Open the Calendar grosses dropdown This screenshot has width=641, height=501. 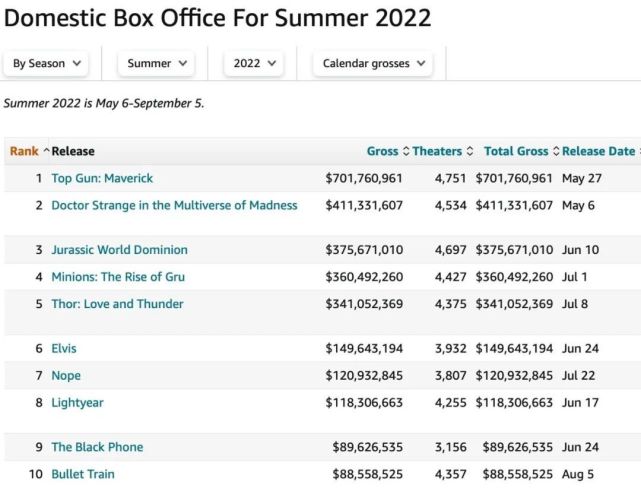375,63
